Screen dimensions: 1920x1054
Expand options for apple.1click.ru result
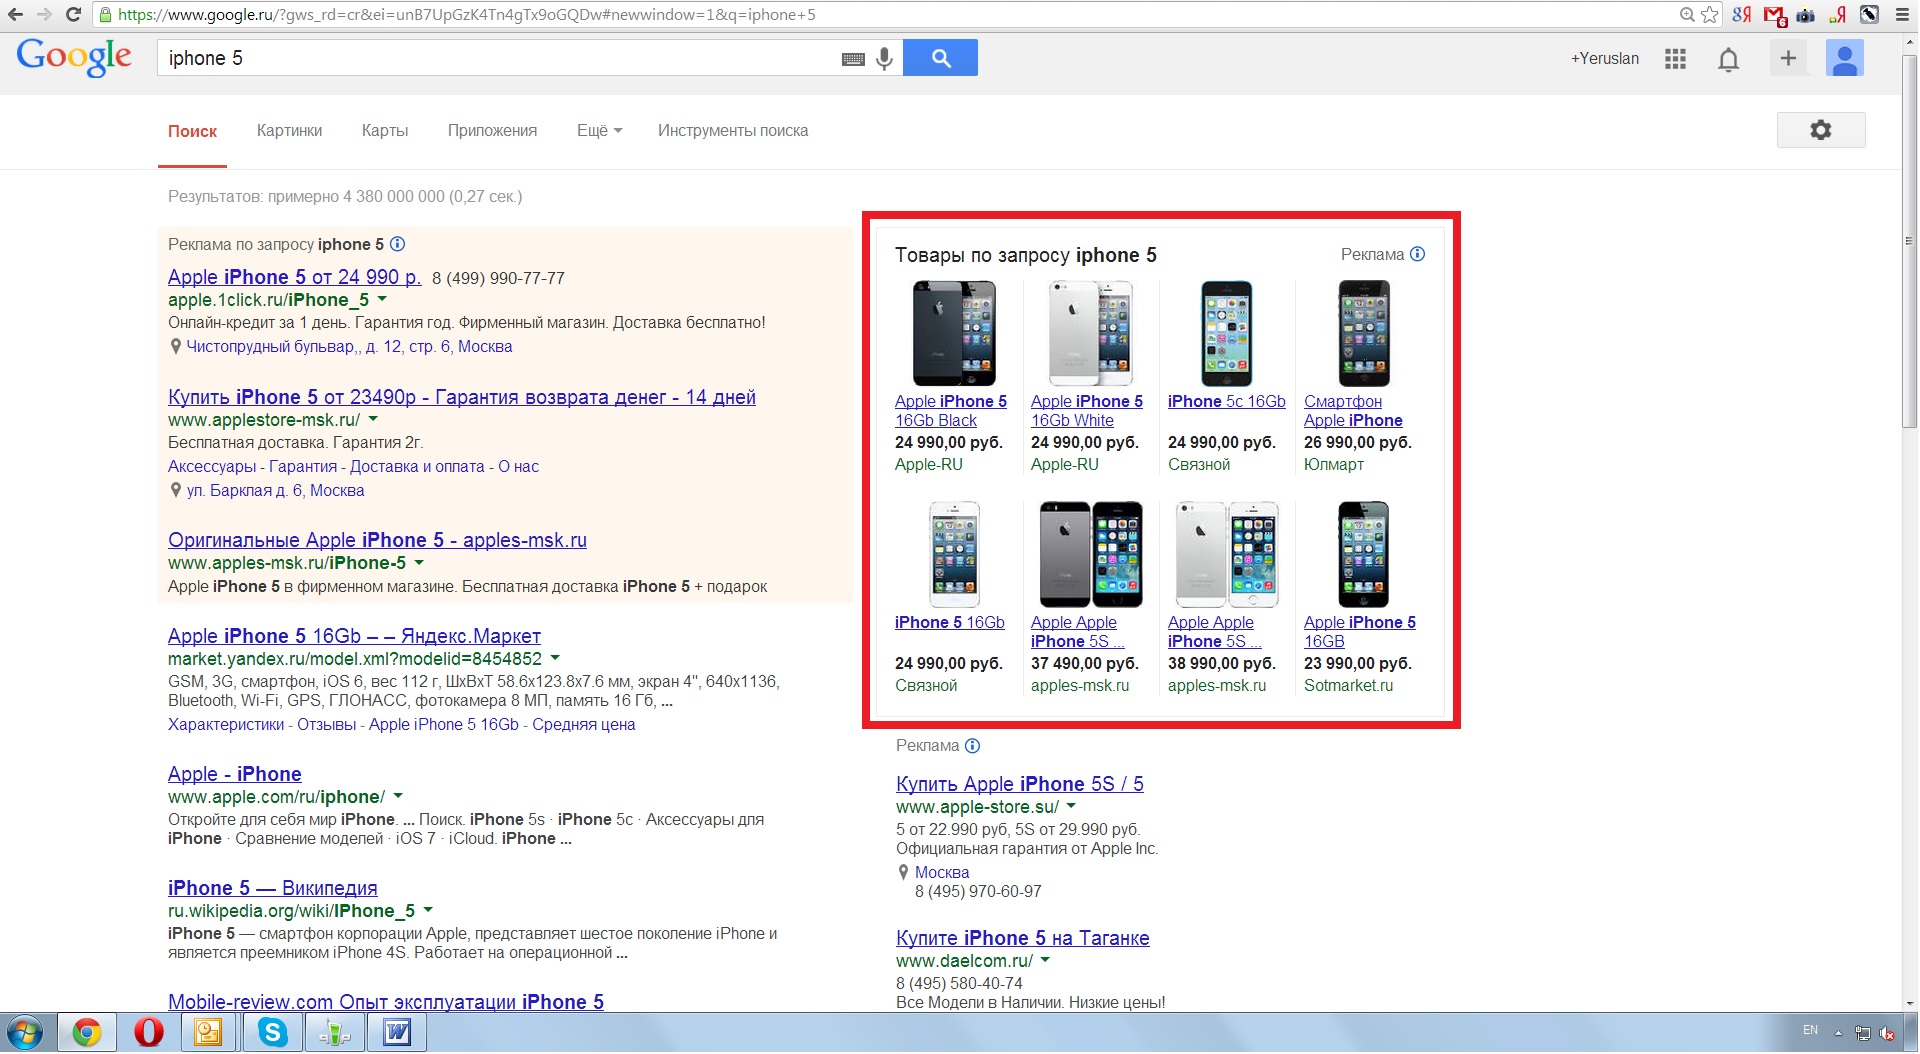tap(382, 300)
